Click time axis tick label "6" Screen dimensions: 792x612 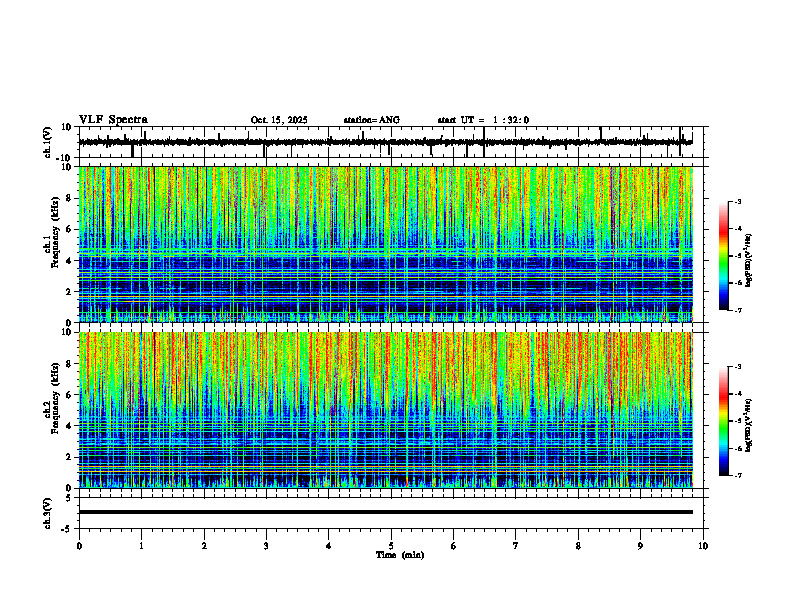pyautogui.click(x=454, y=546)
